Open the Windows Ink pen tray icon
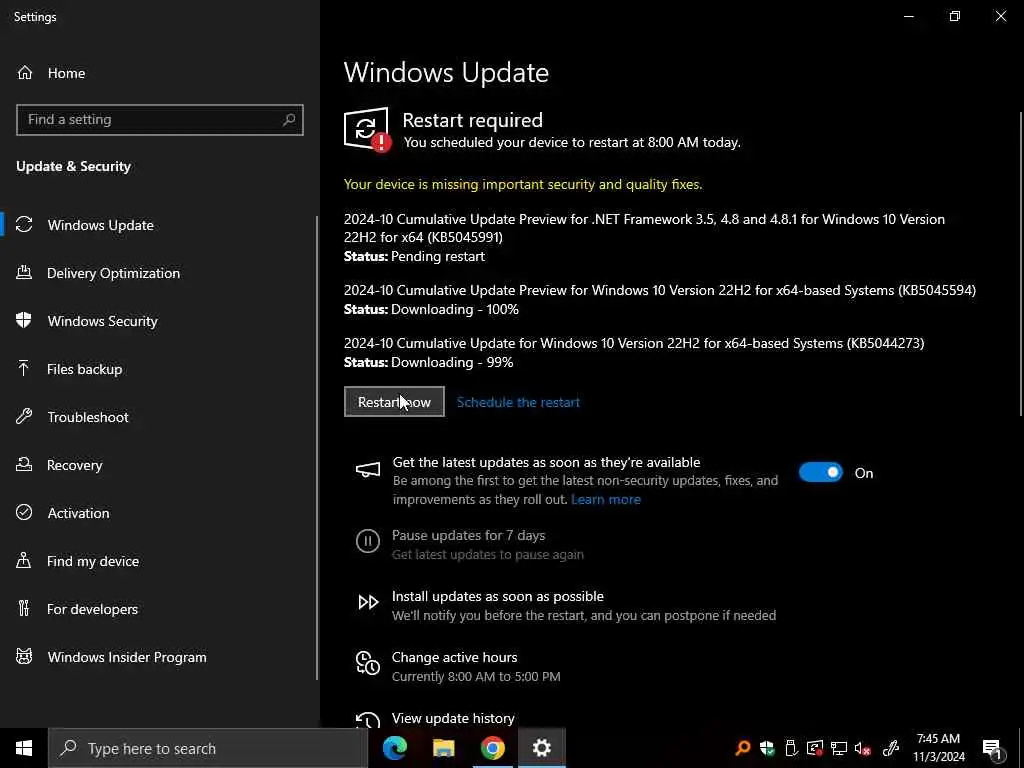This screenshot has height=768, width=1024. [891, 748]
